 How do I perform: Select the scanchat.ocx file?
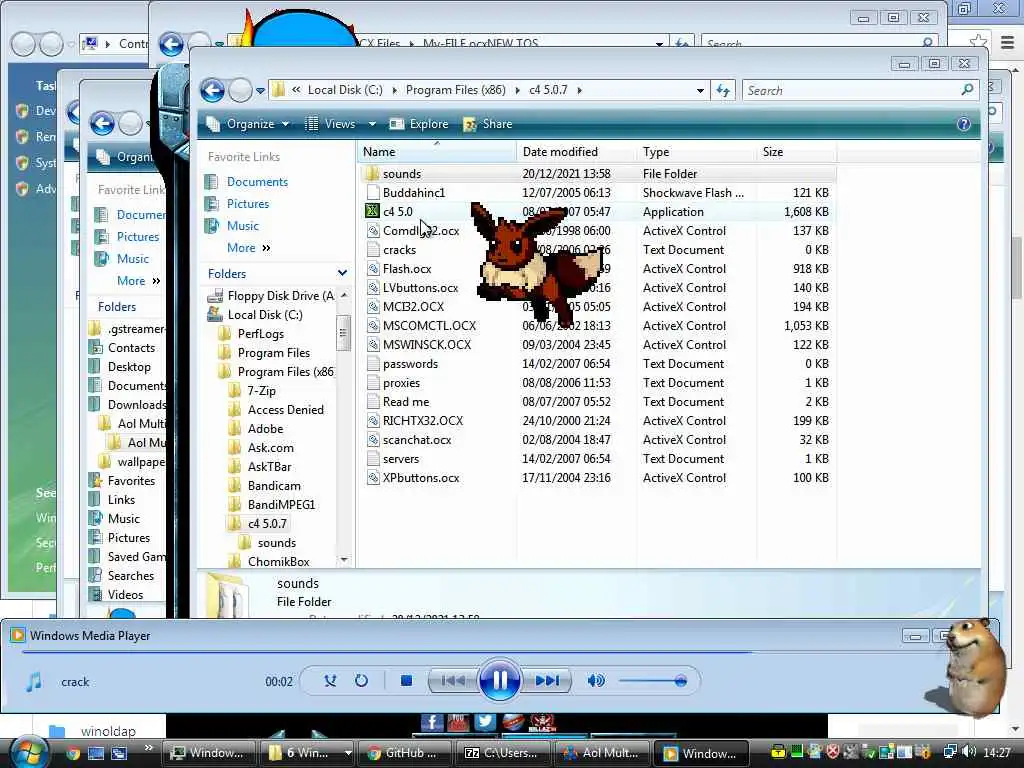(x=417, y=440)
